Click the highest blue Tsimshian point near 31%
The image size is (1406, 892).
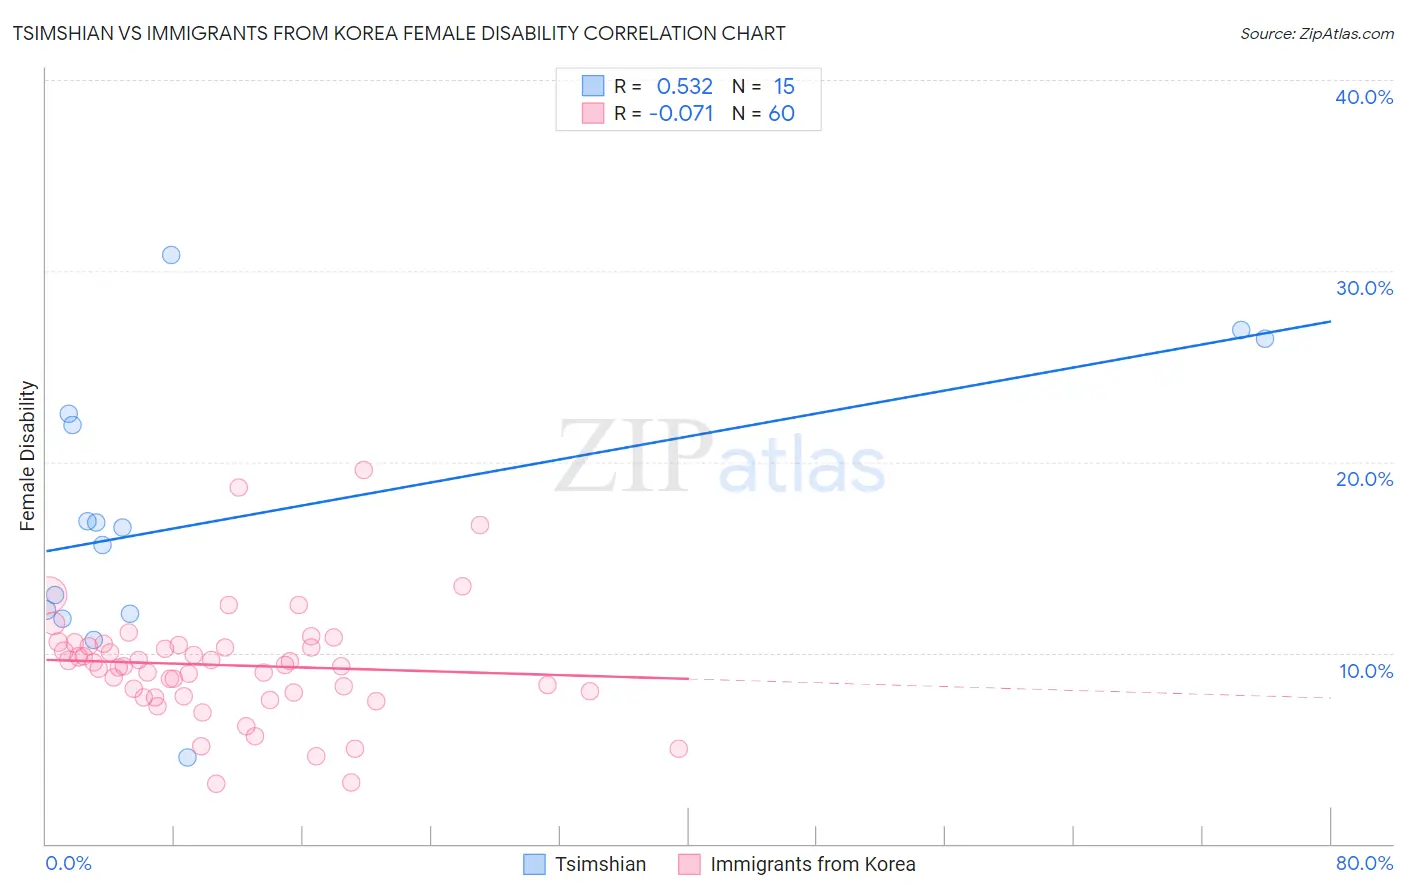[x=171, y=255]
